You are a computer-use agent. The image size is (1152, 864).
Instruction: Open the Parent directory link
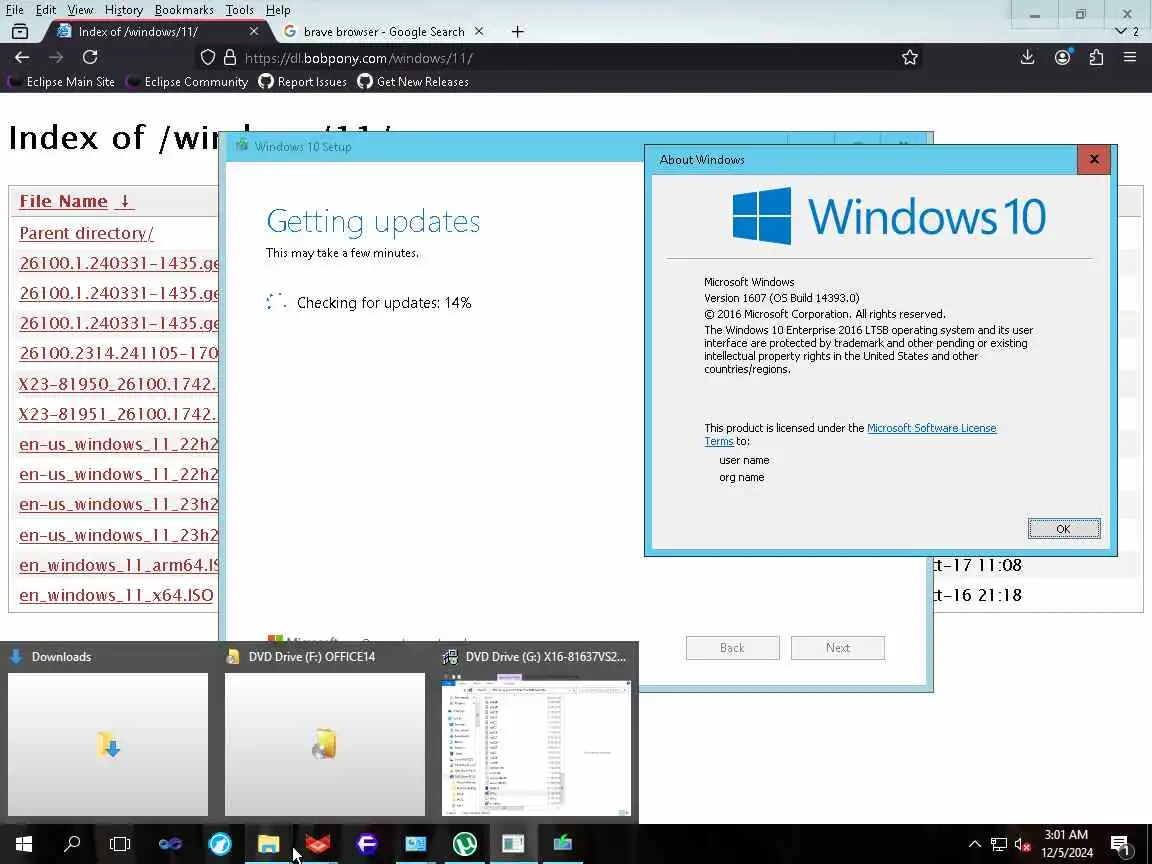[86, 233]
